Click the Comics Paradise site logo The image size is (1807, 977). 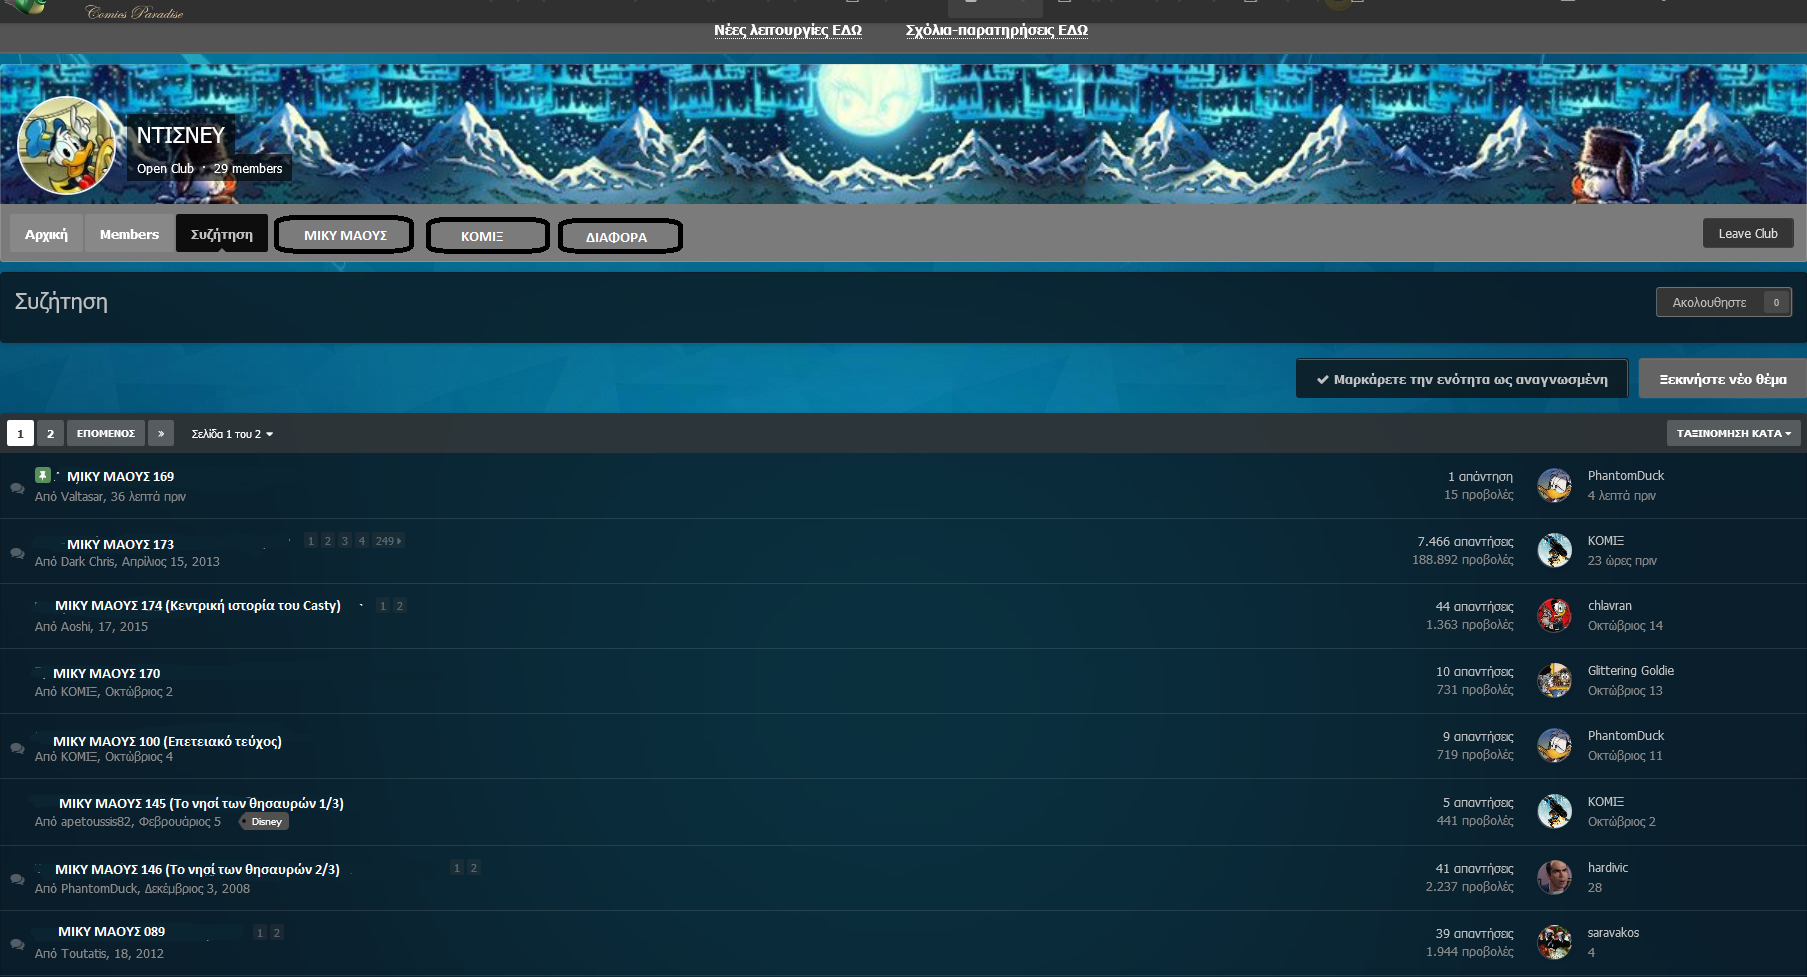click(134, 12)
